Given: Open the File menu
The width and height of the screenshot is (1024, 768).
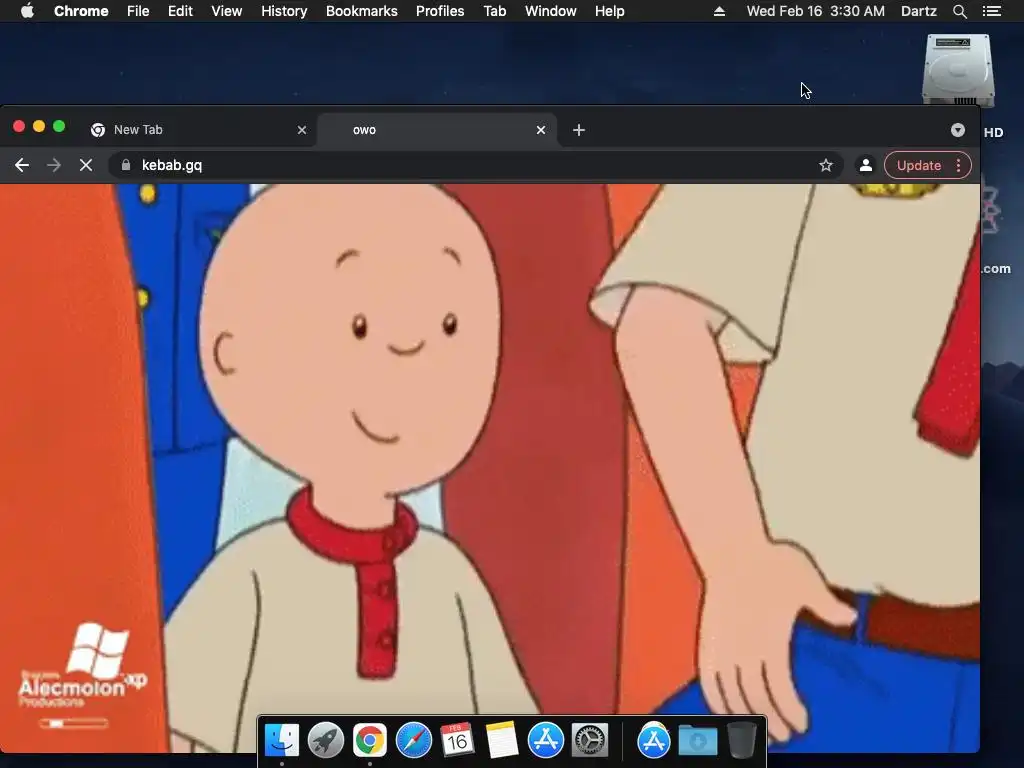Looking at the screenshot, I should coord(138,11).
